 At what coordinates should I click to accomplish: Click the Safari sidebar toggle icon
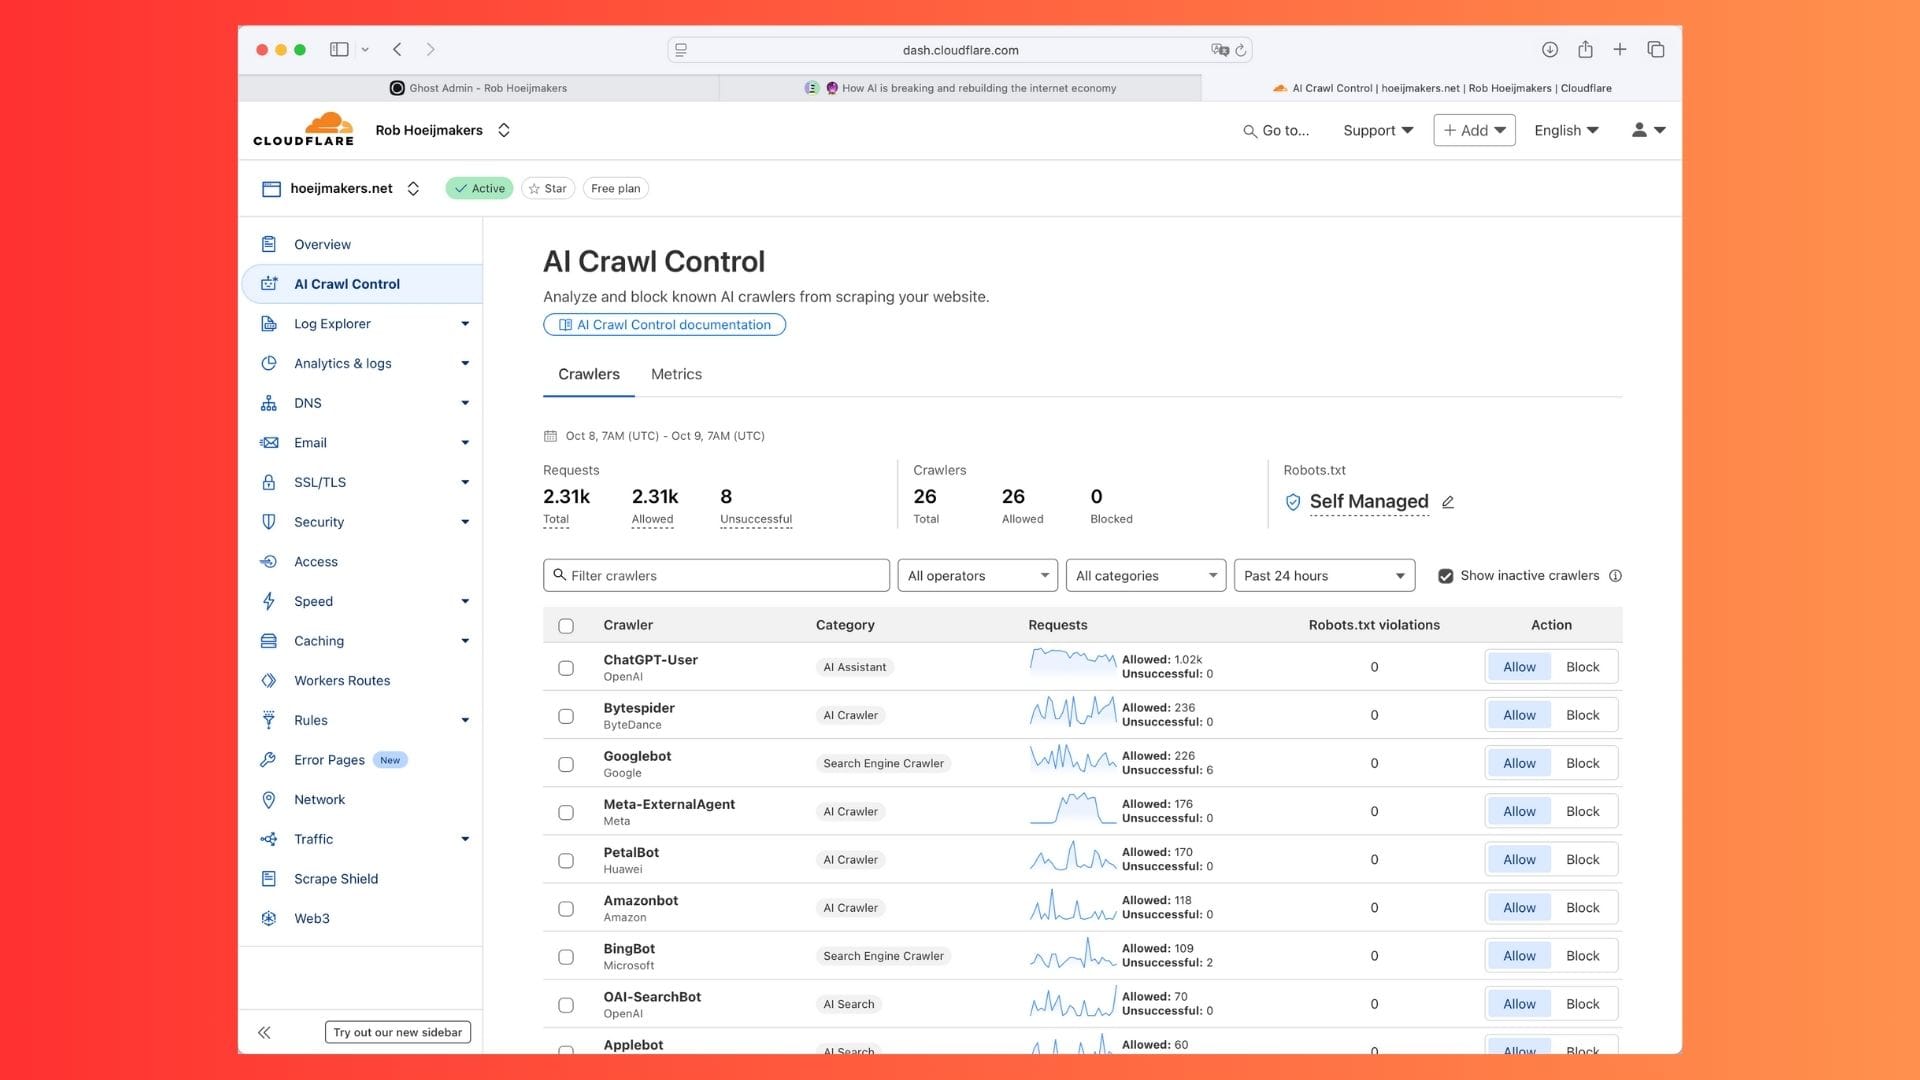pos(339,49)
